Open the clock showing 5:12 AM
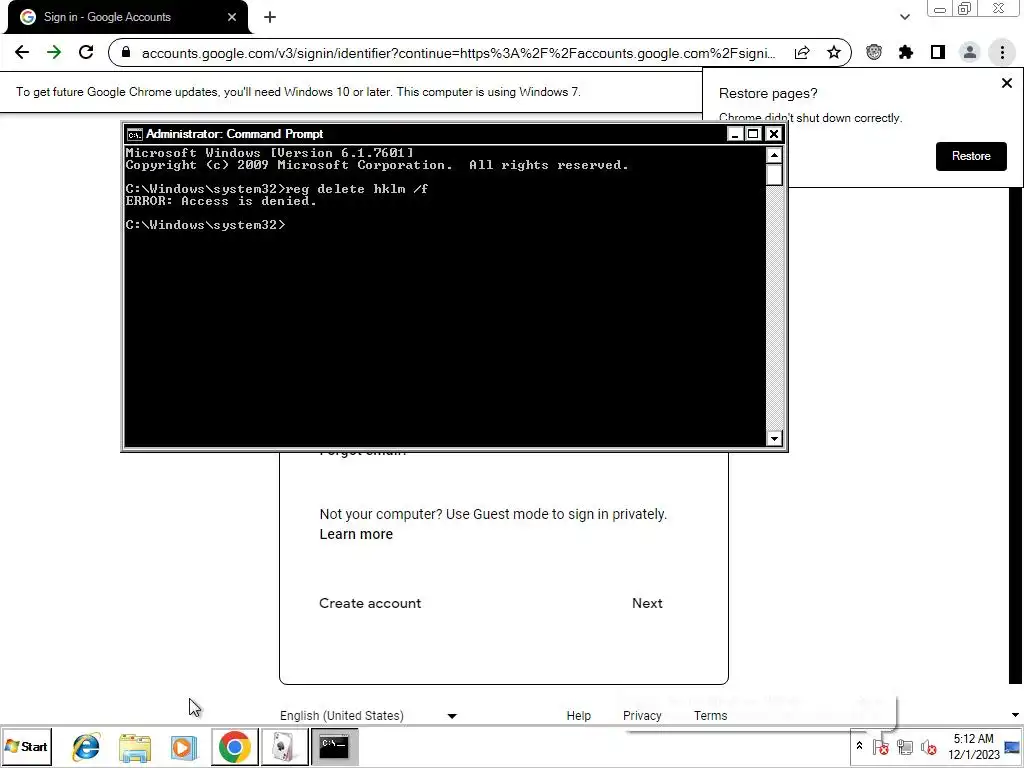Screen dimensions: 1024x768 pos(973,746)
